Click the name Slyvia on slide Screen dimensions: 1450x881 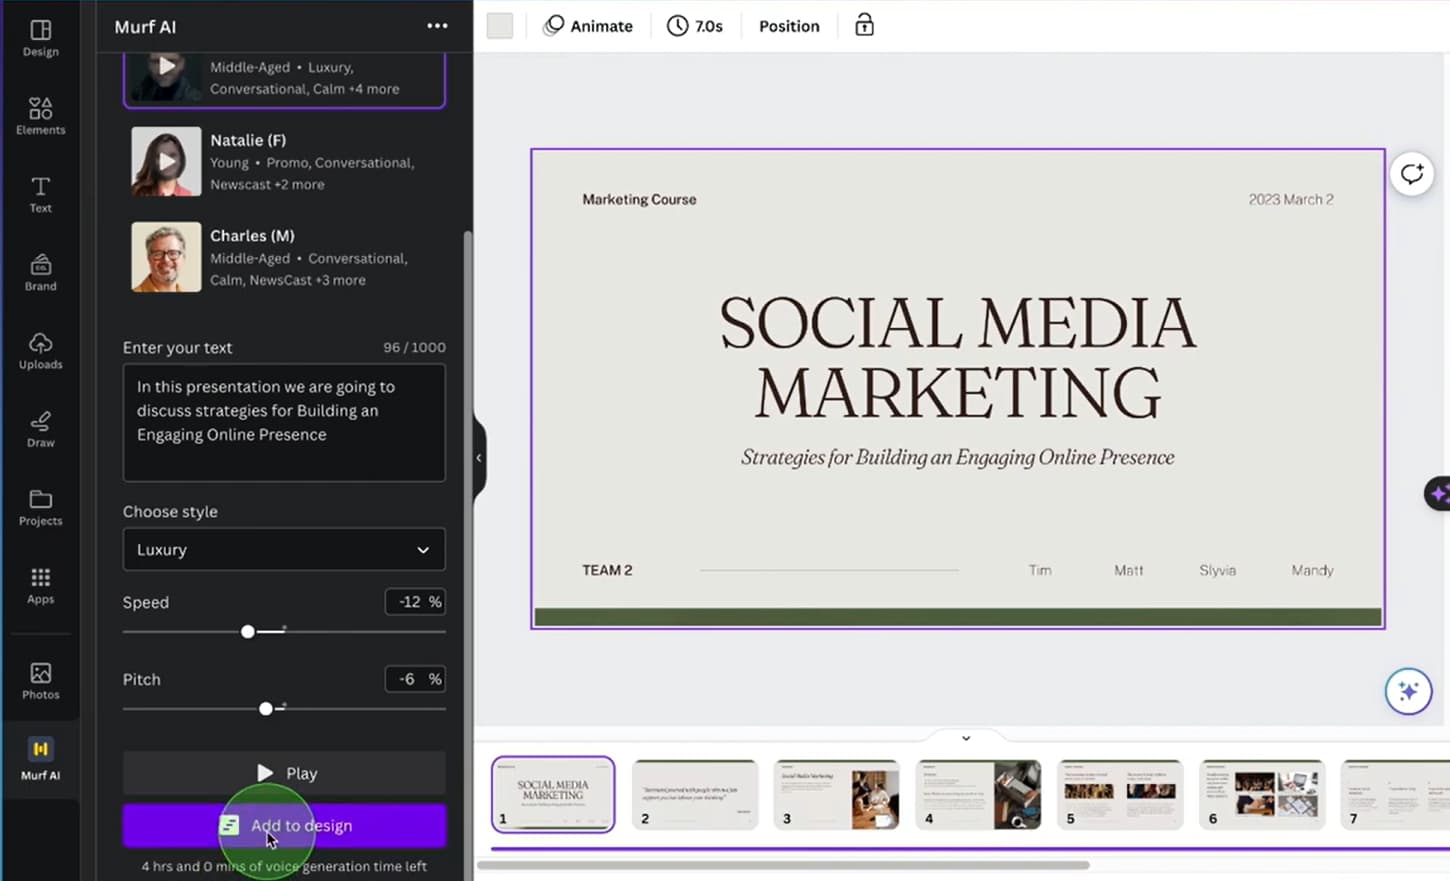(x=1218, y=570)
